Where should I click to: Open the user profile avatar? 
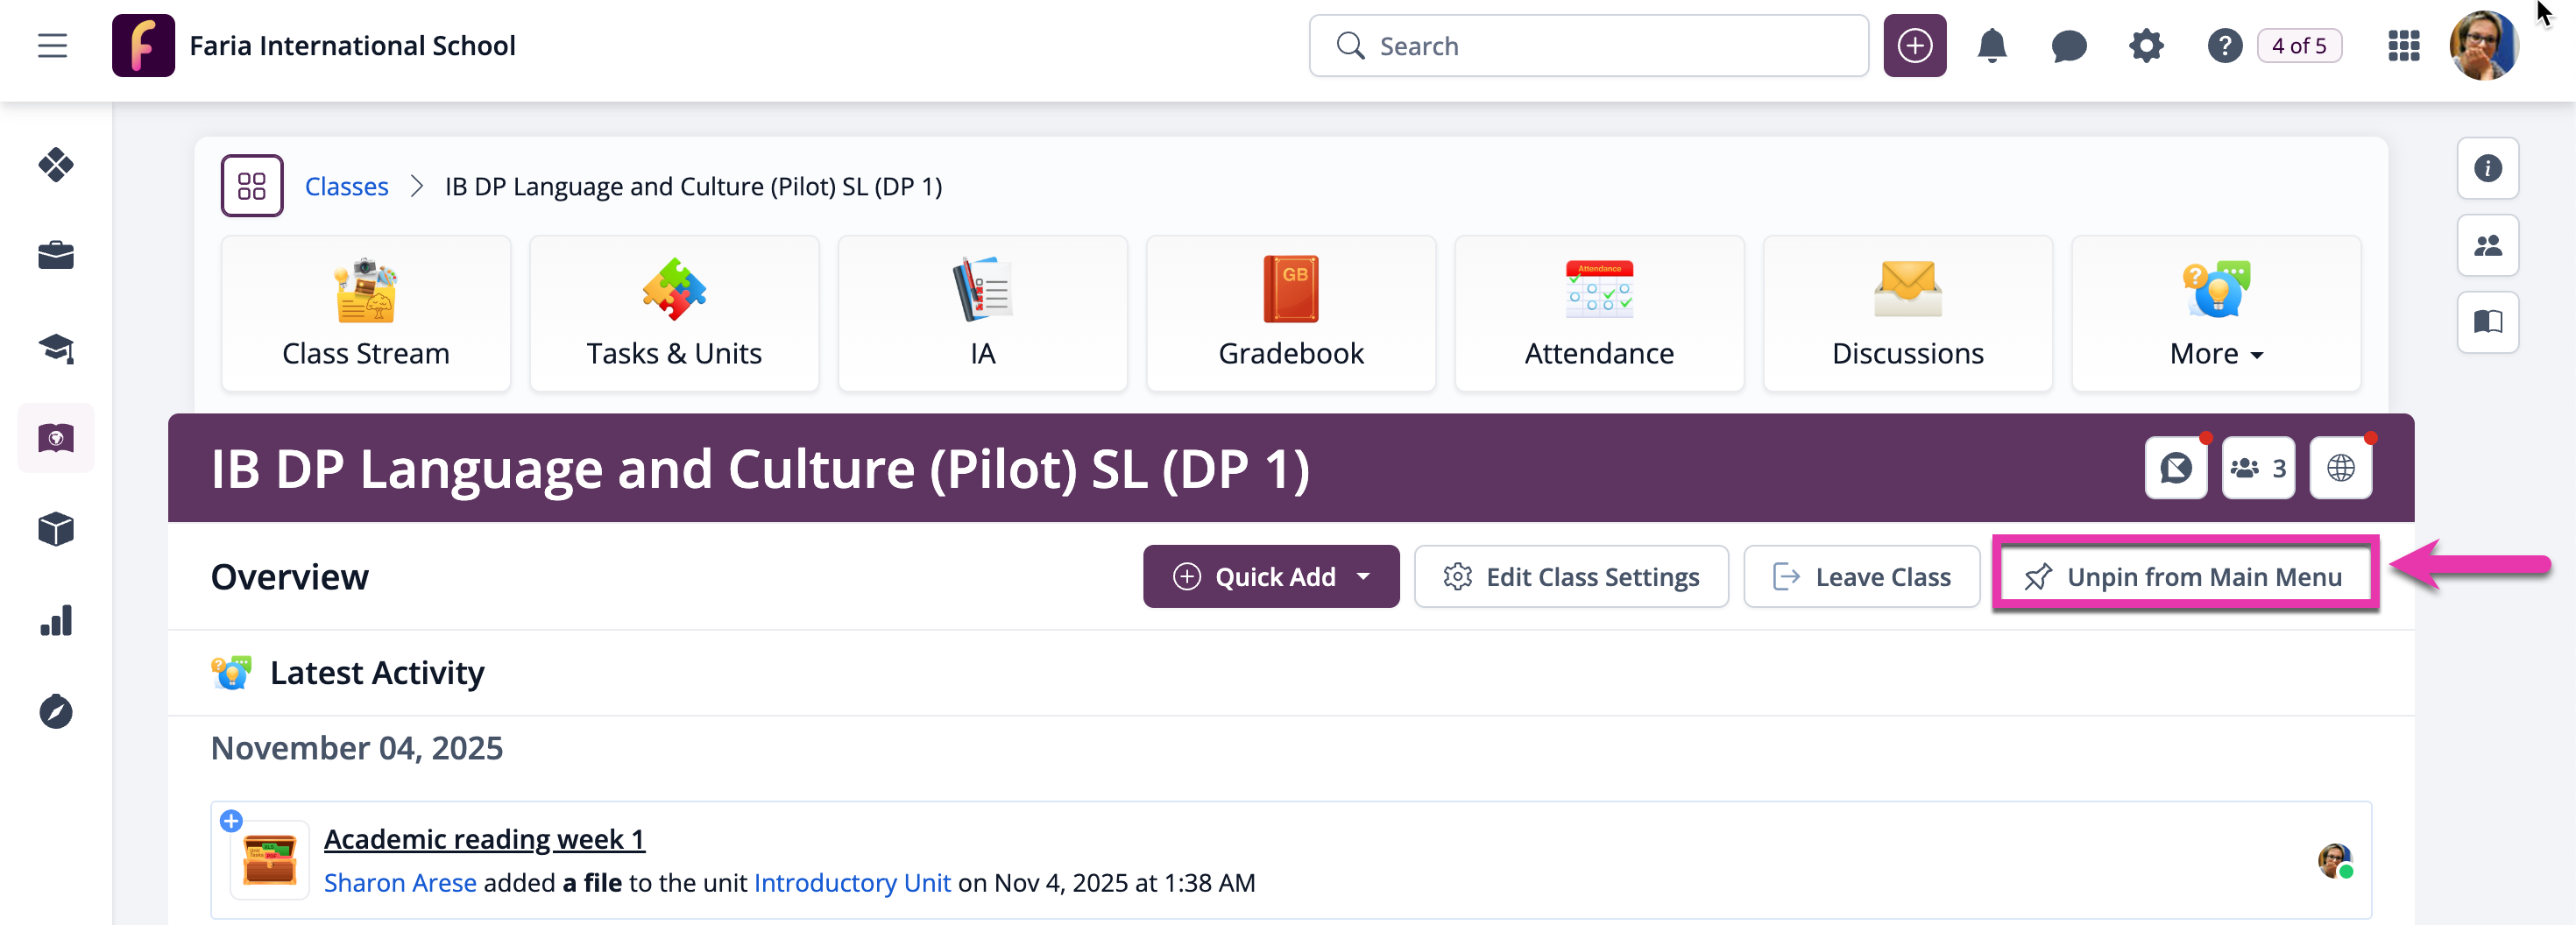click(2483, 46)
